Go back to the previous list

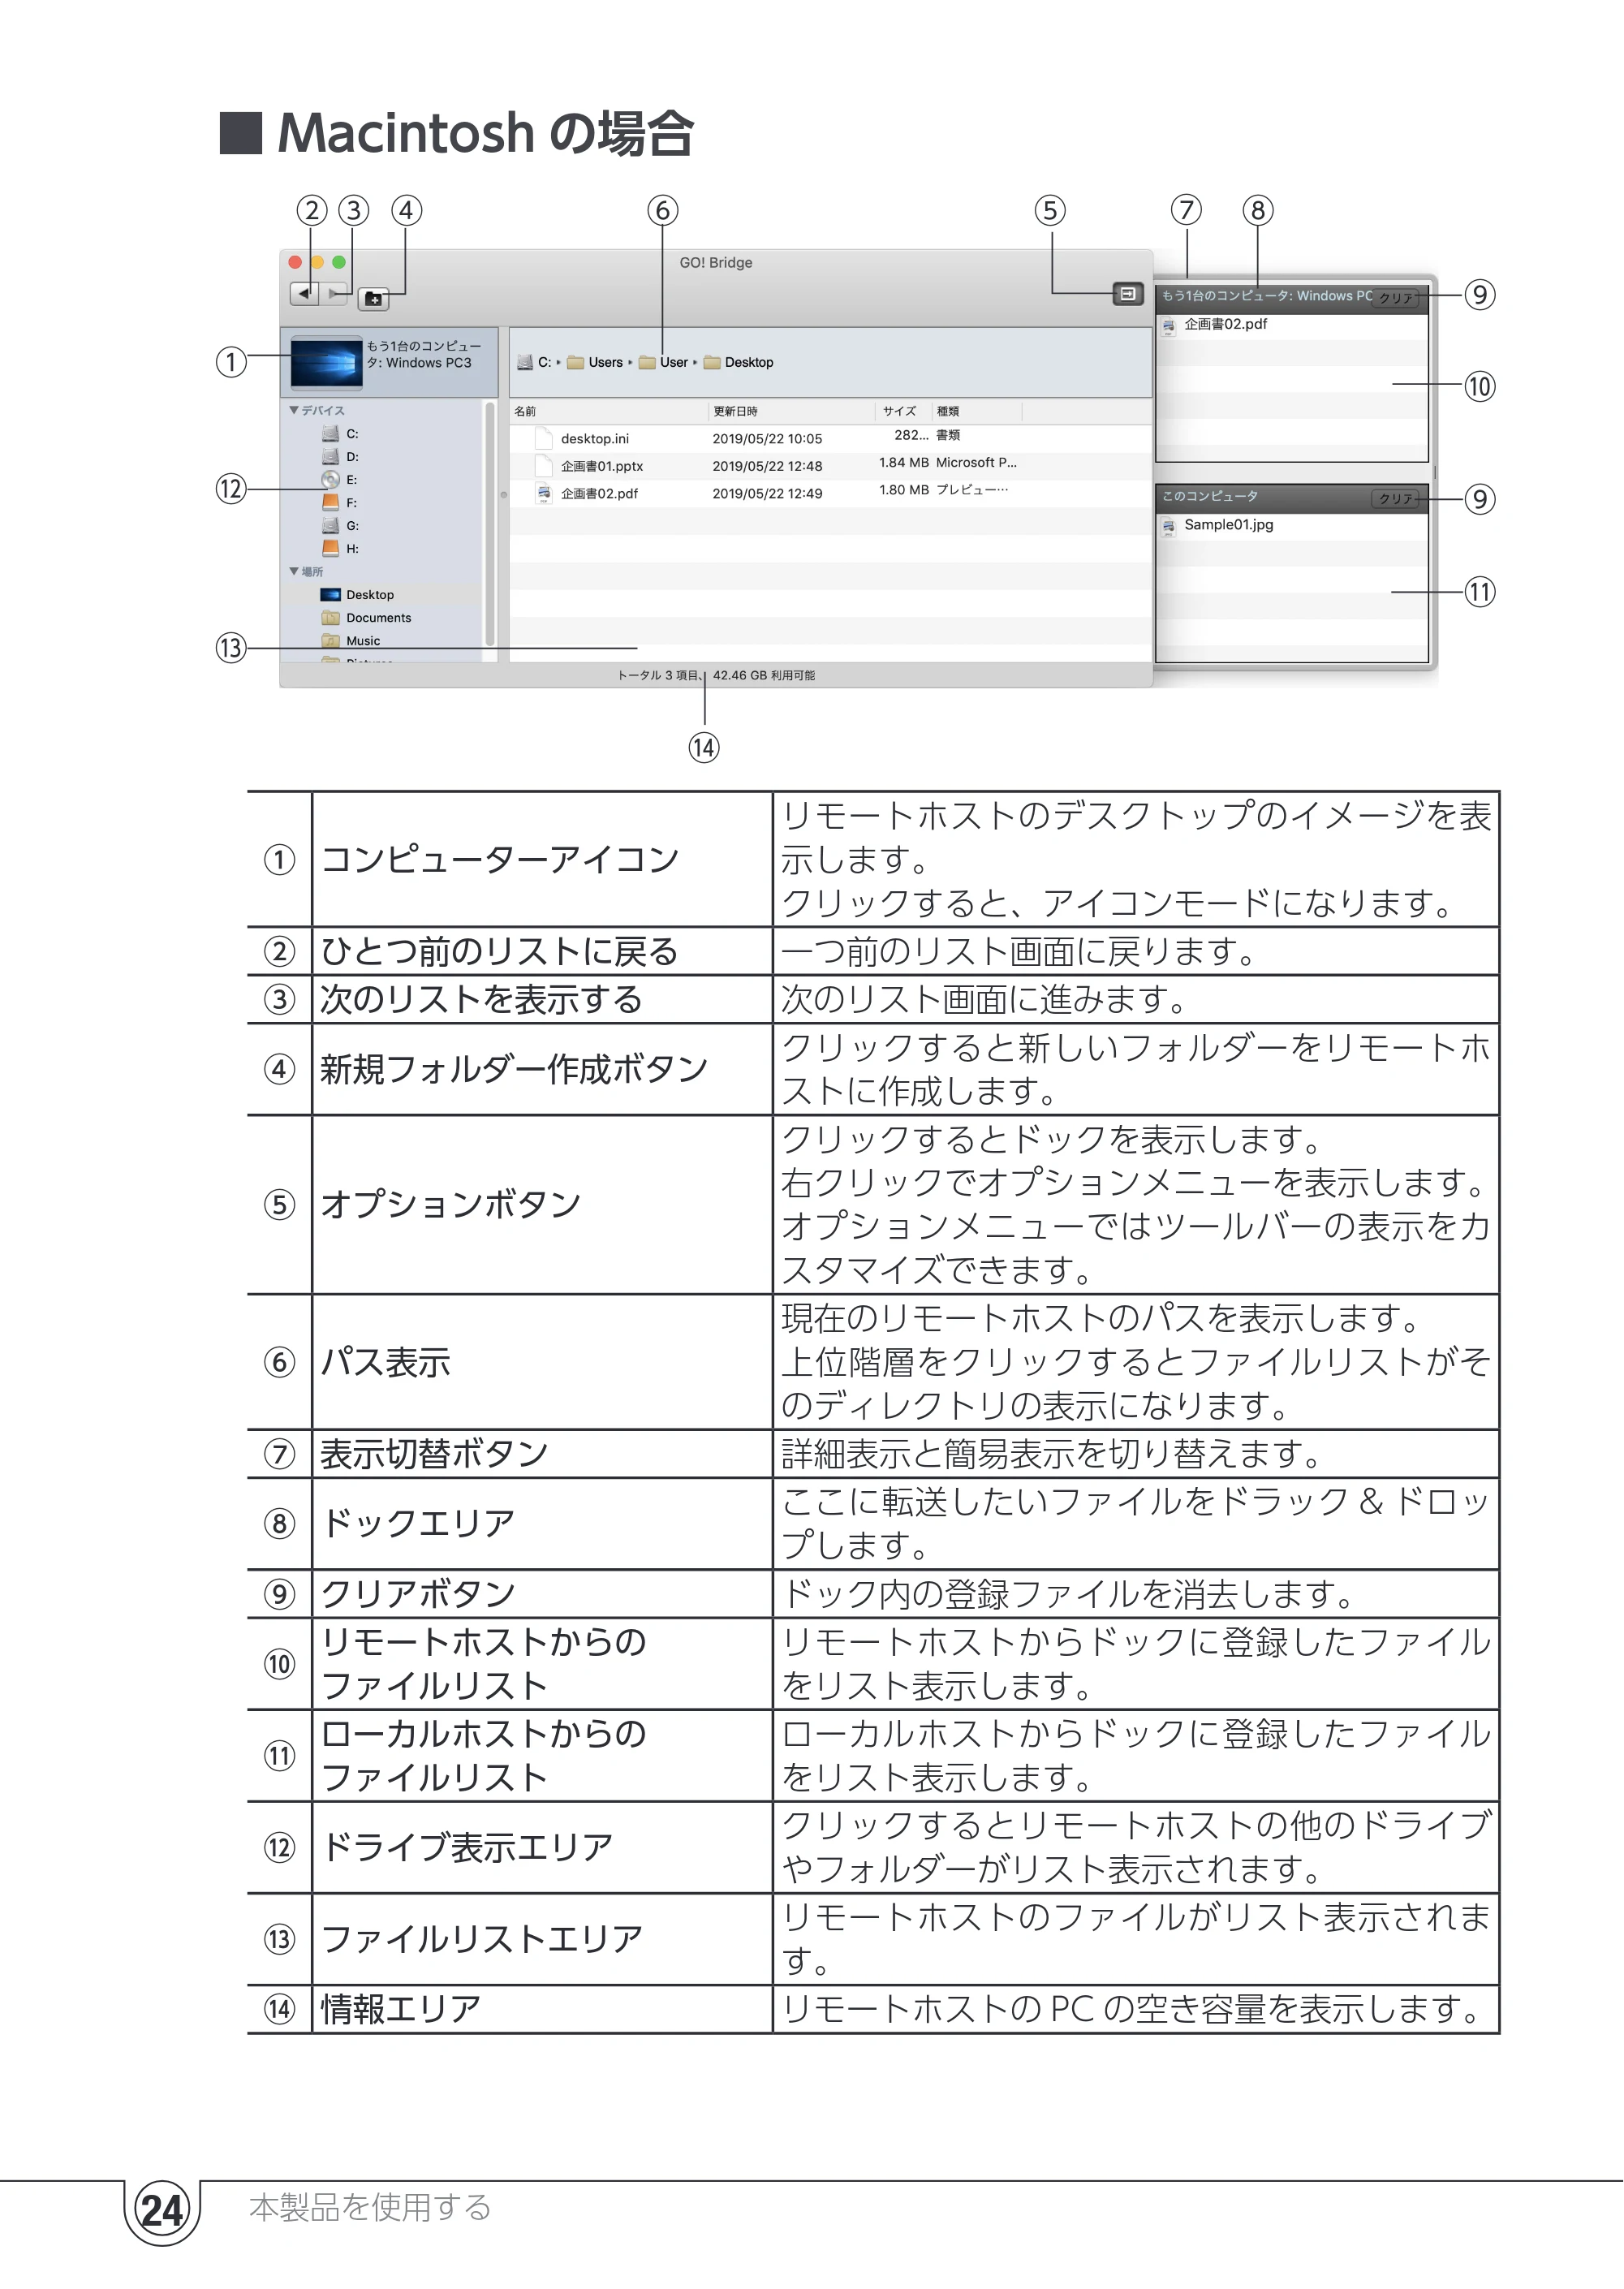point(304,294)
